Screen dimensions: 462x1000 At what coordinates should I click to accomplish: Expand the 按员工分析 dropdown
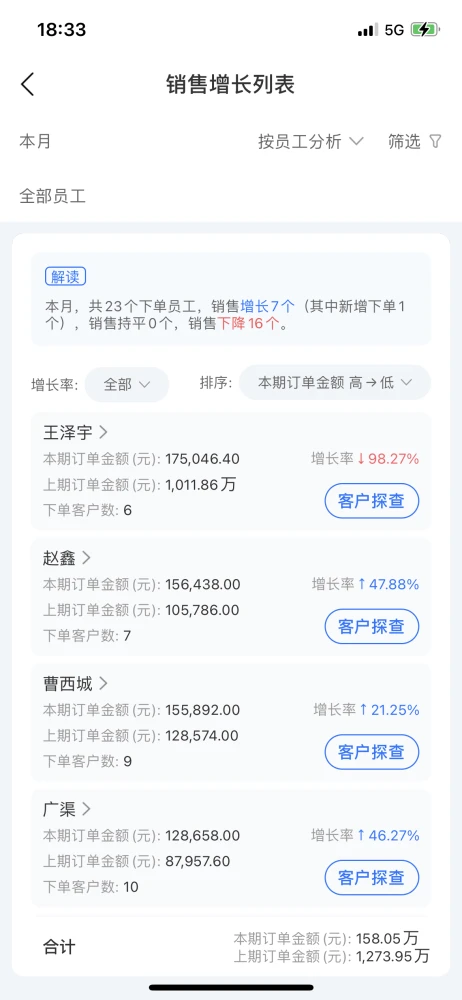tap(311, 141)
